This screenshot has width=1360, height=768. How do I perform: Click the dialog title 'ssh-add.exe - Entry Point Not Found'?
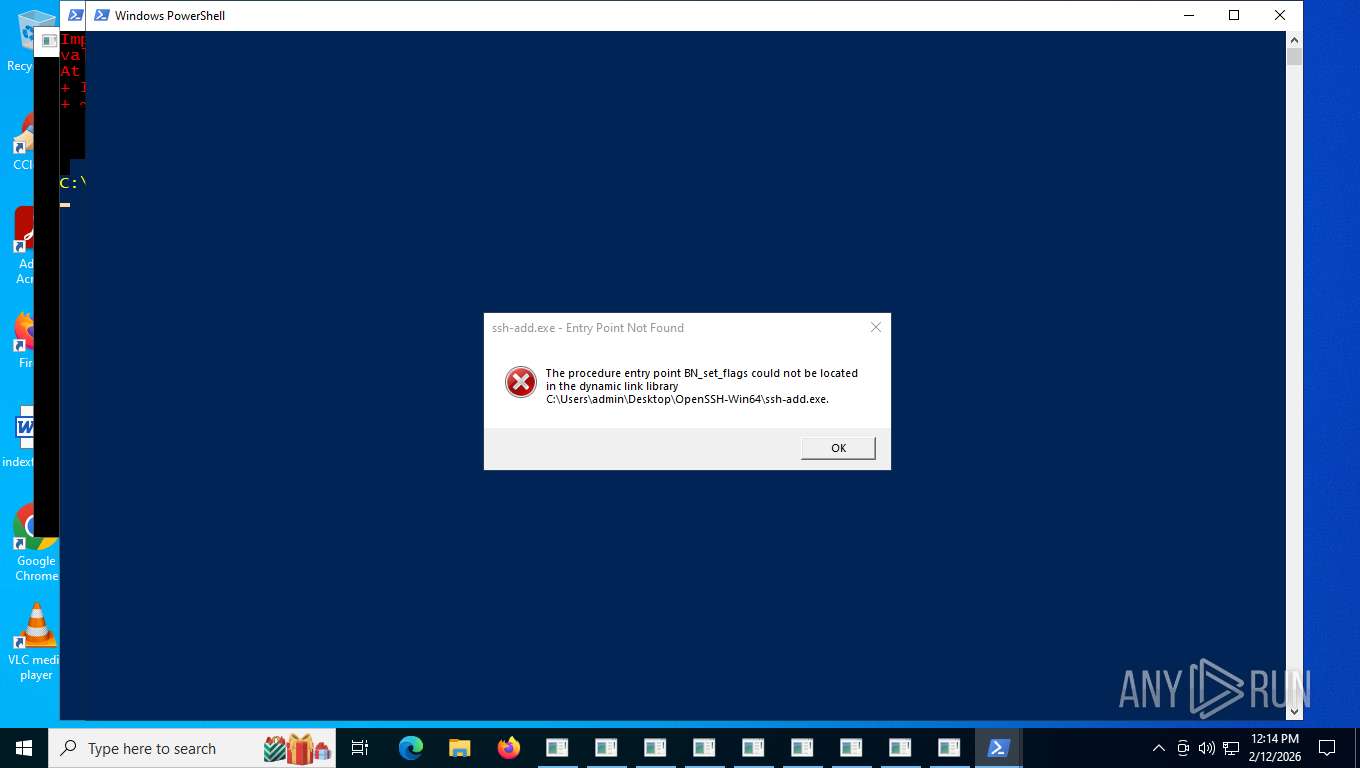pyautogui.click(x=588, y=328)
